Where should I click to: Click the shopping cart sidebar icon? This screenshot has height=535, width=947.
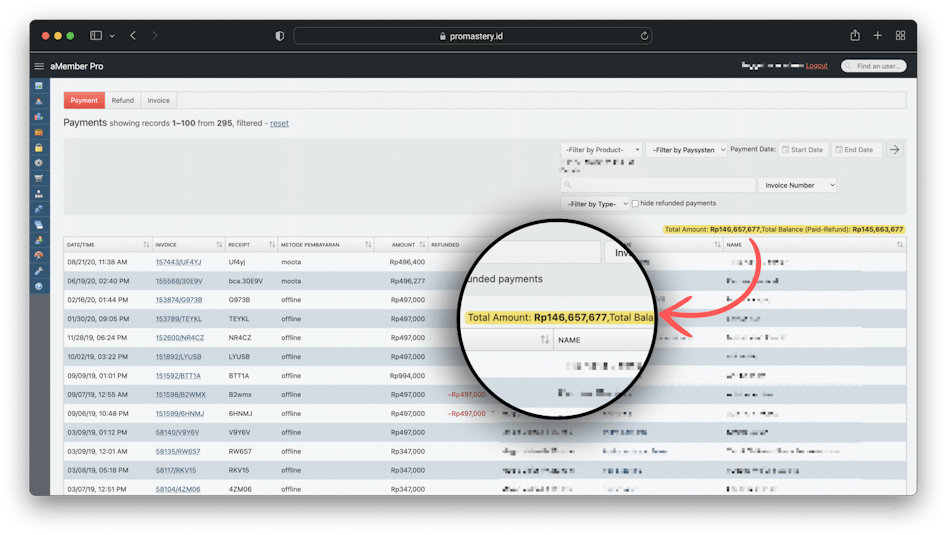tap(39, 178)
